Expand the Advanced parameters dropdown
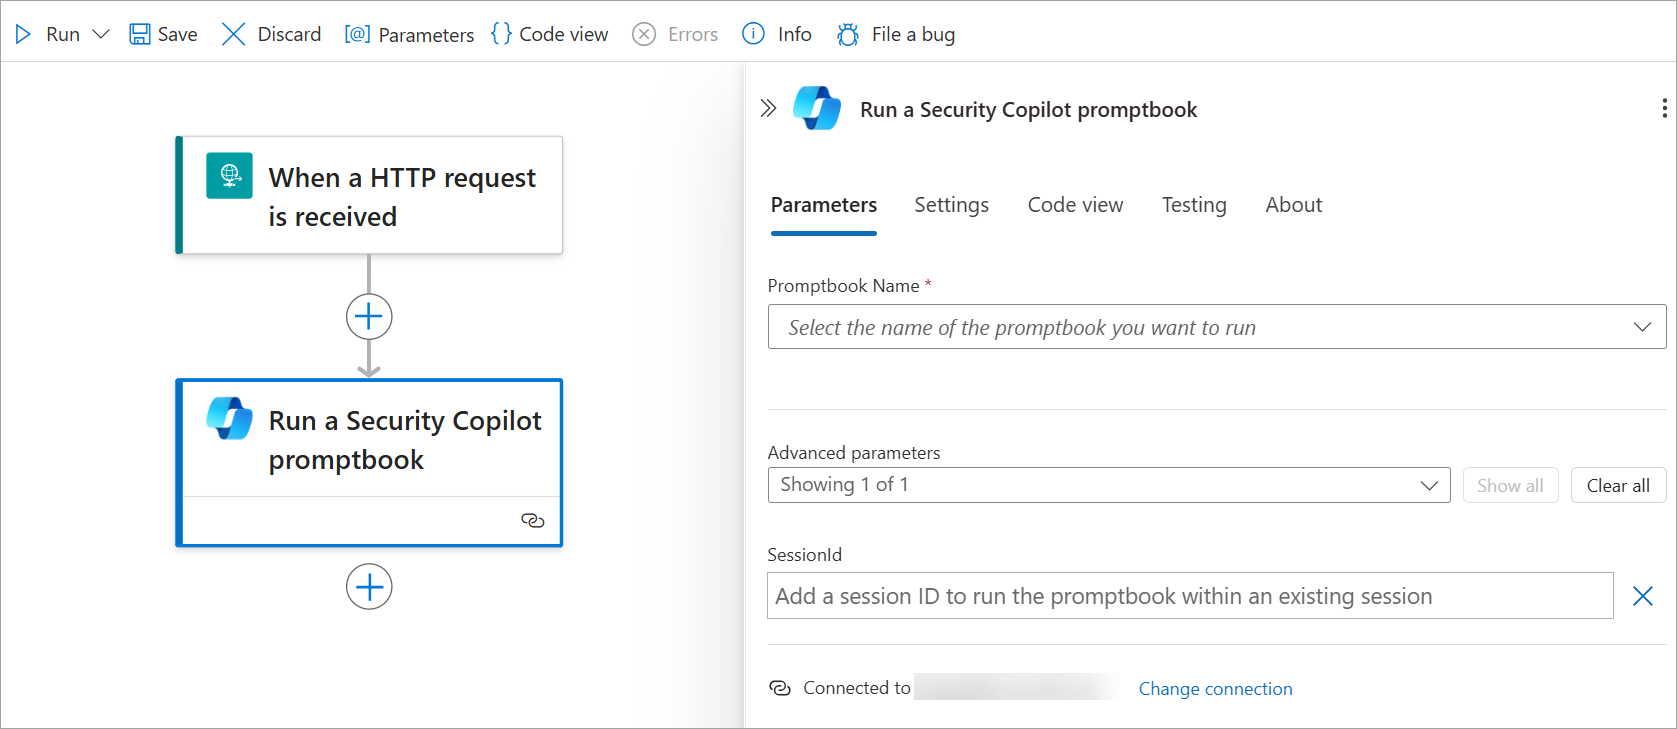 pyautogui.click(x=1109, y=485)
